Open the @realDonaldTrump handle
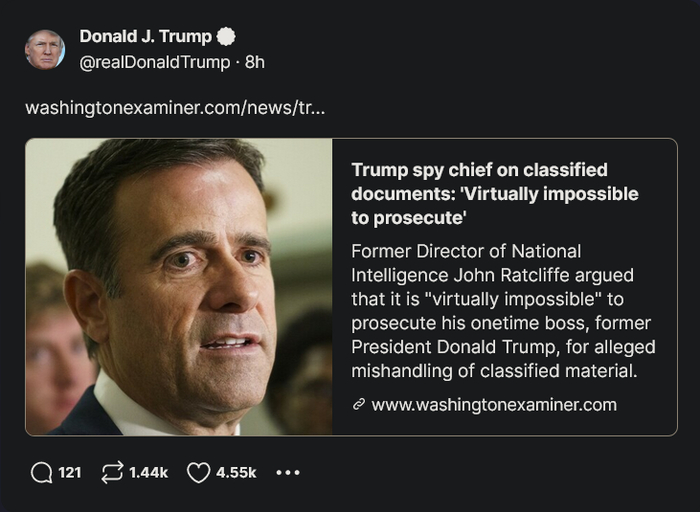Viewport: 700px width, 512px height. click(x=154, y=62)
